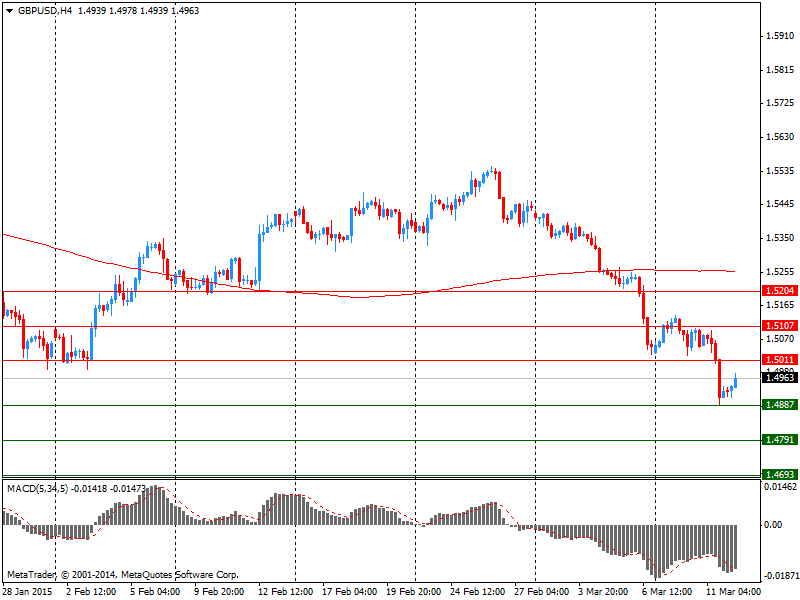Click the 1.5107 red price level label
800x600 pixels.
click(780, 326)
